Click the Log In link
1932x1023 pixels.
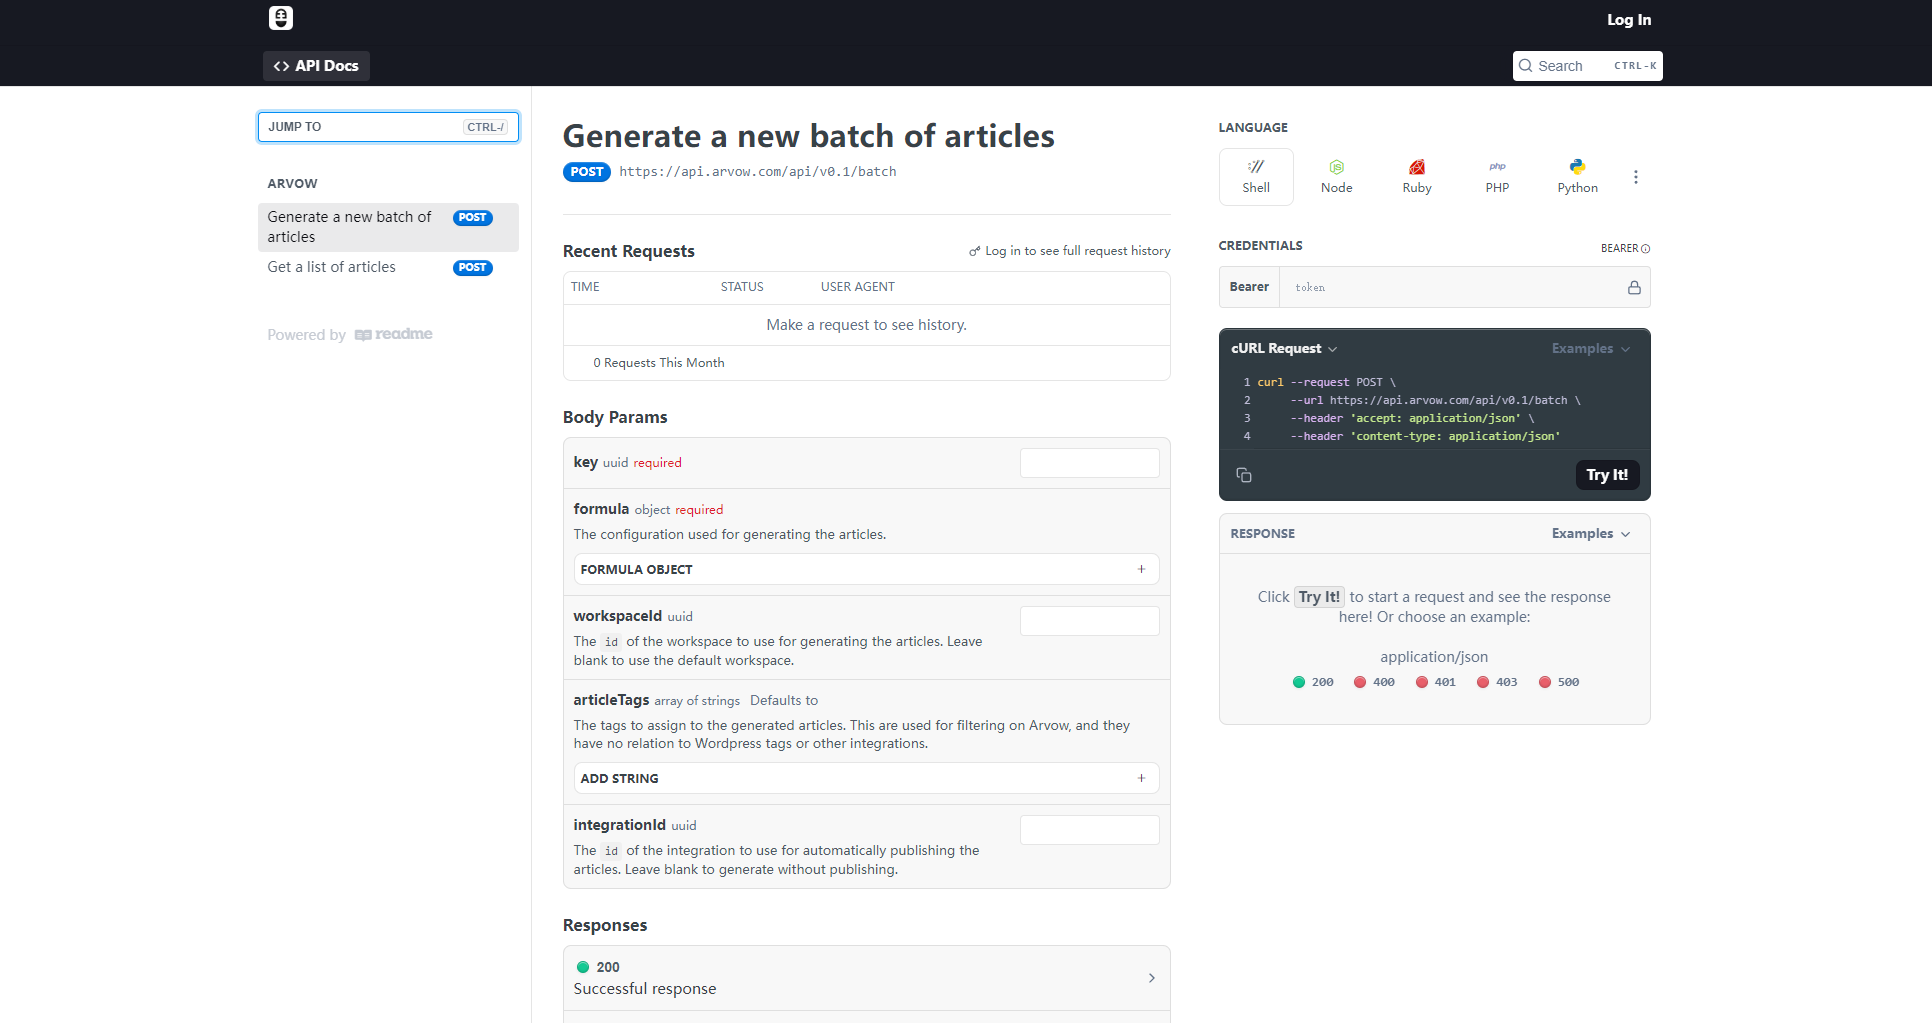(1628, 20)
